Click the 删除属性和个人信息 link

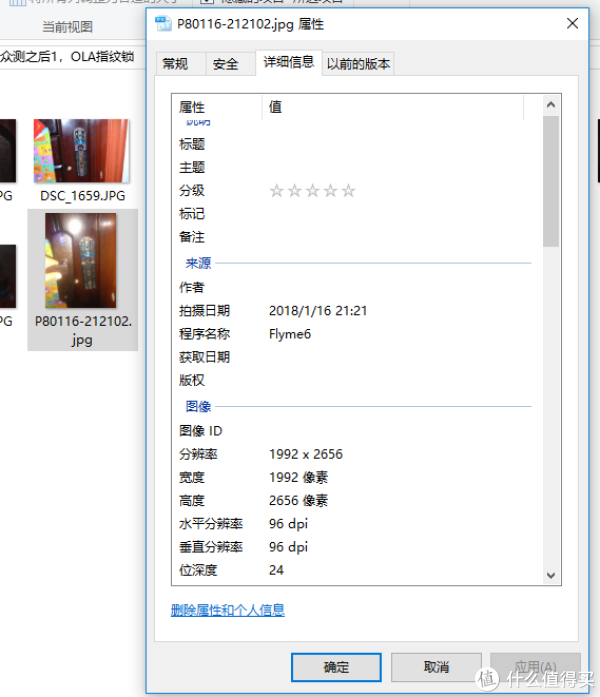click(228, 610)
